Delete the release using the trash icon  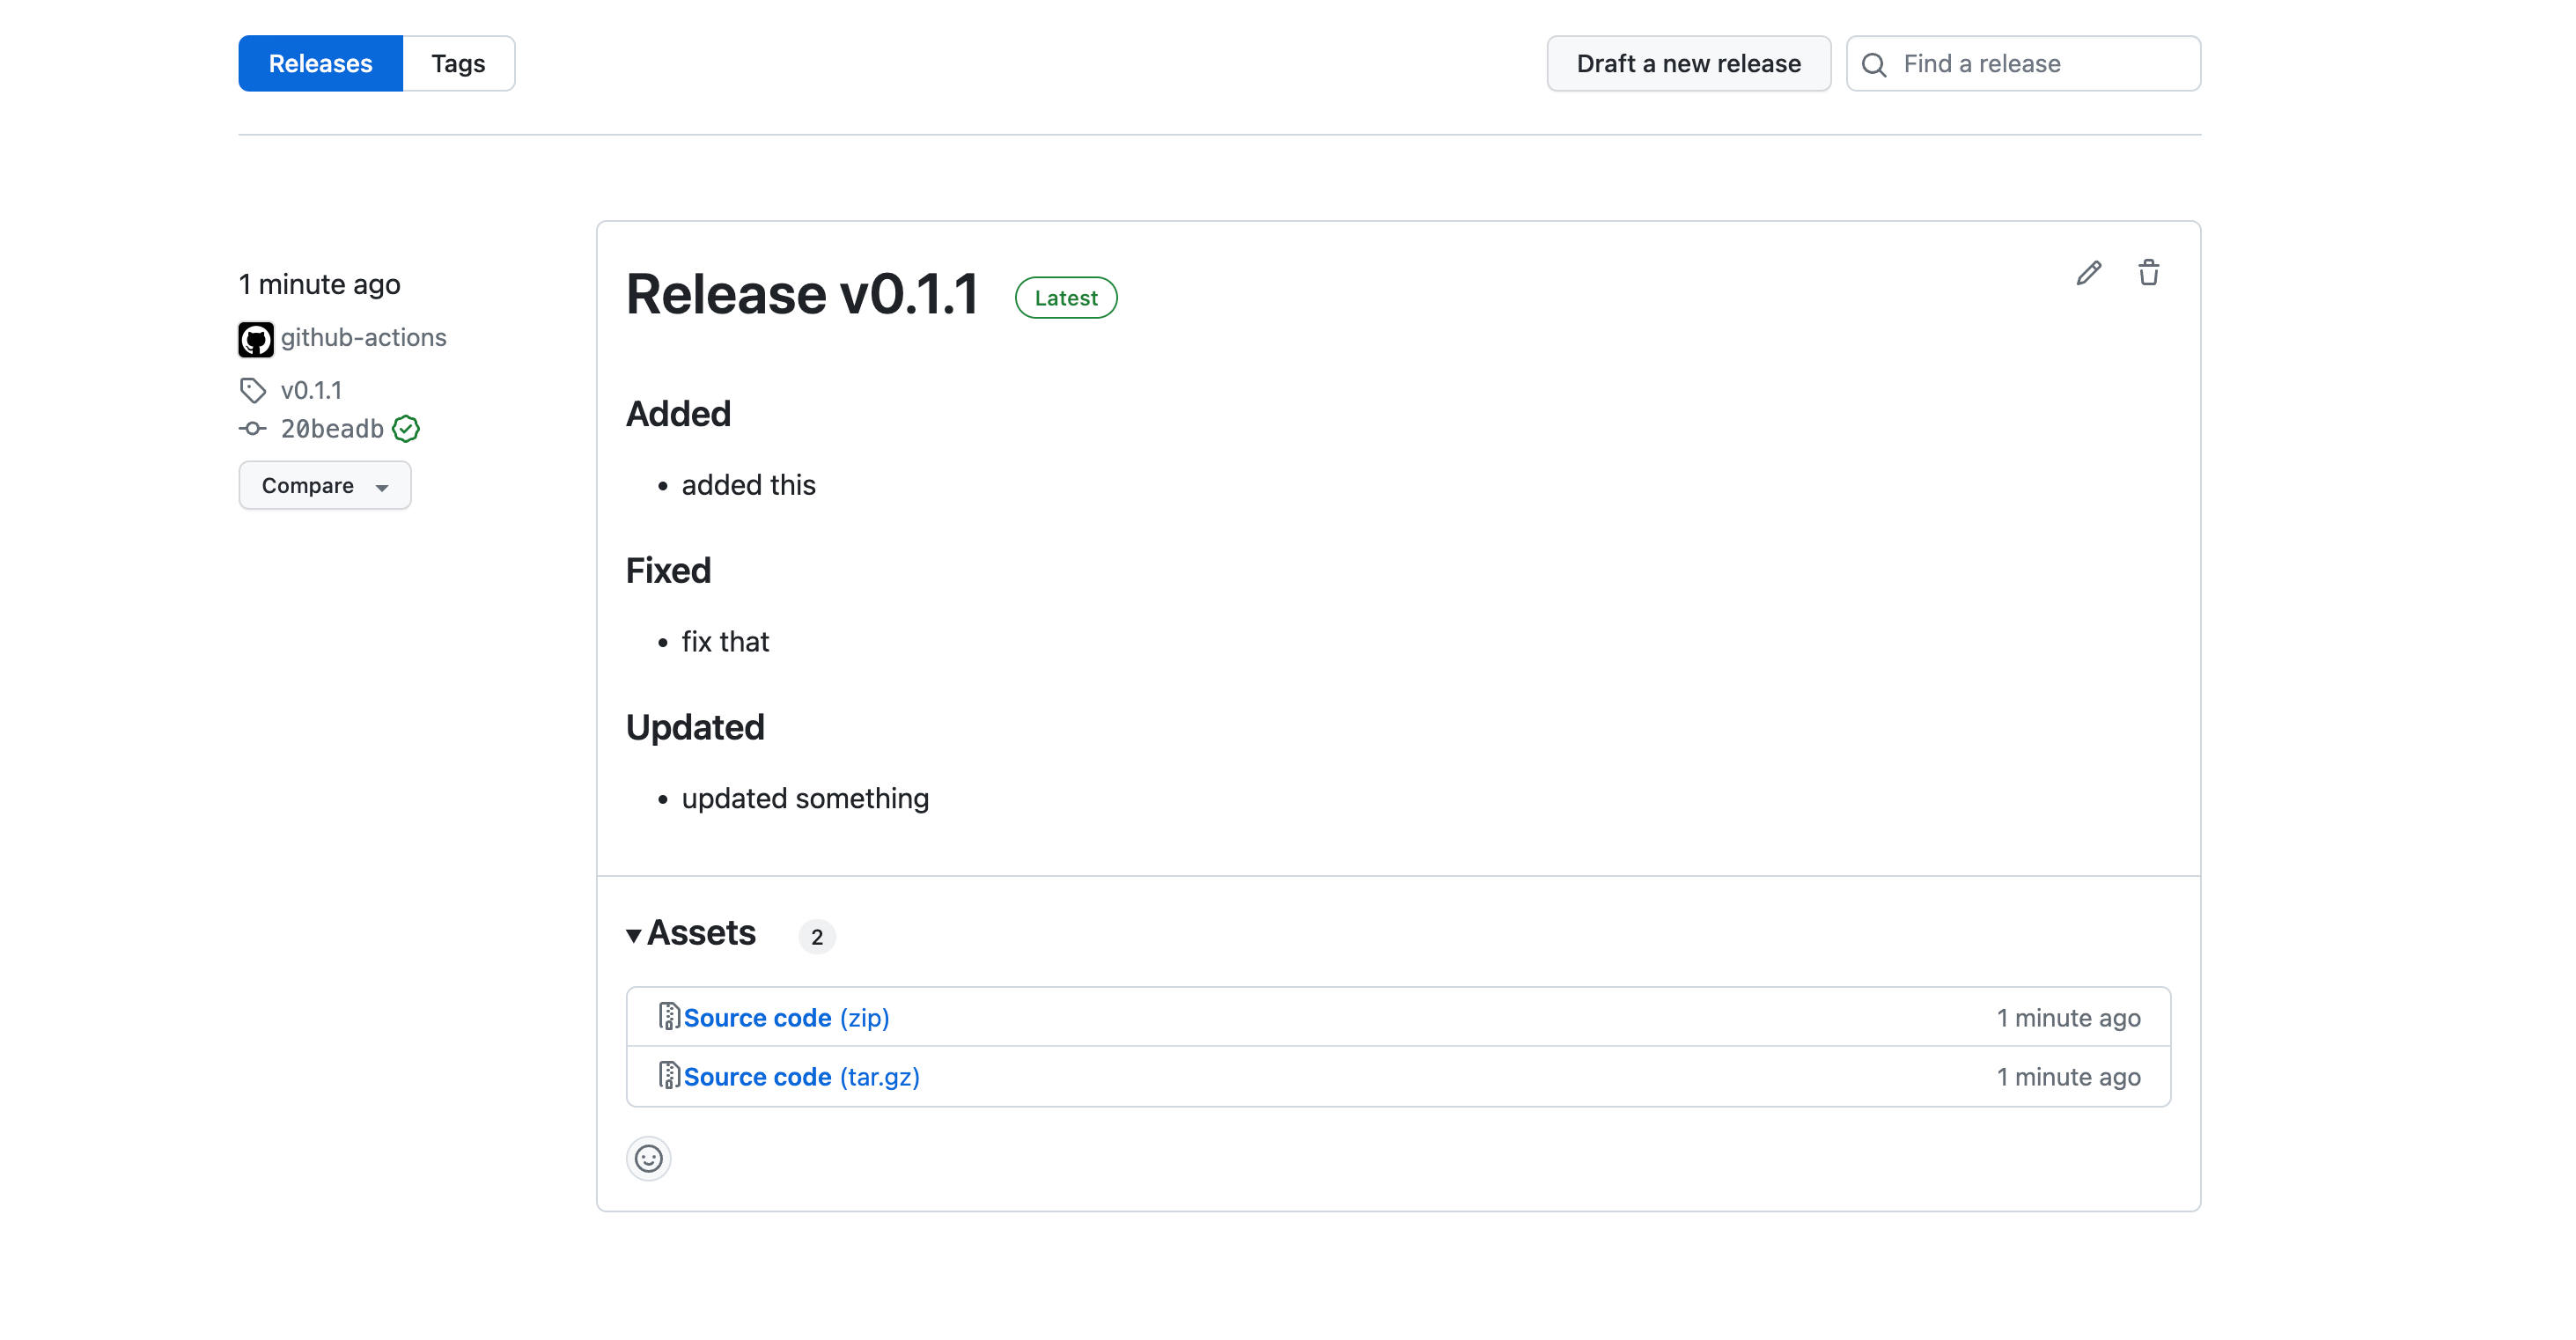(x=2150, y=272)
